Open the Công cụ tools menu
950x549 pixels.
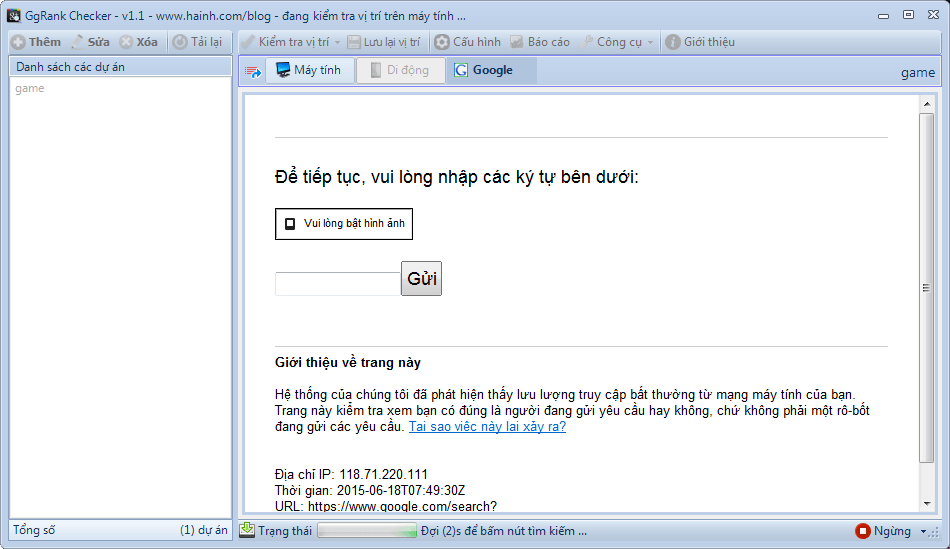tap(617, 42)
